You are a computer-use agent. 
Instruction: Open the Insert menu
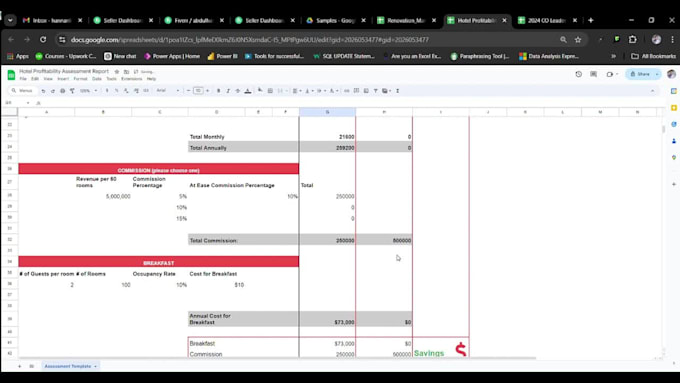tap(63, 79)
